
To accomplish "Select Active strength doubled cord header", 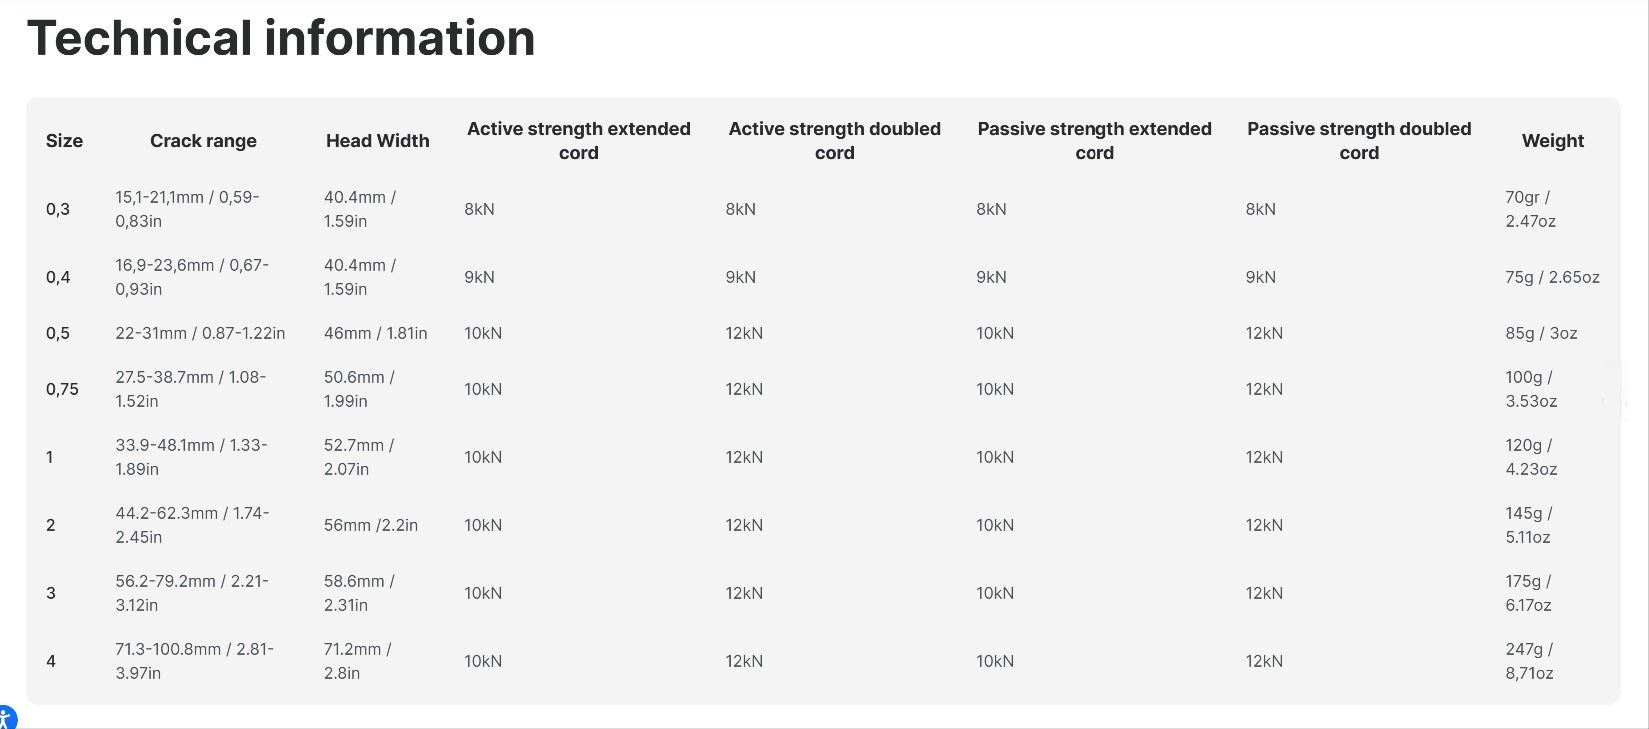I will (x=835, y=141).
